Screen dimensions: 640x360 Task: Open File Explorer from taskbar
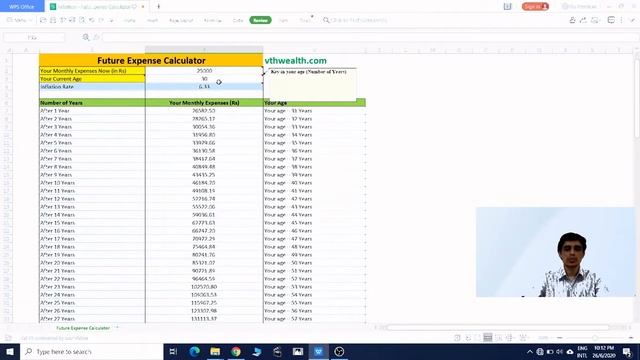[215, 351]
